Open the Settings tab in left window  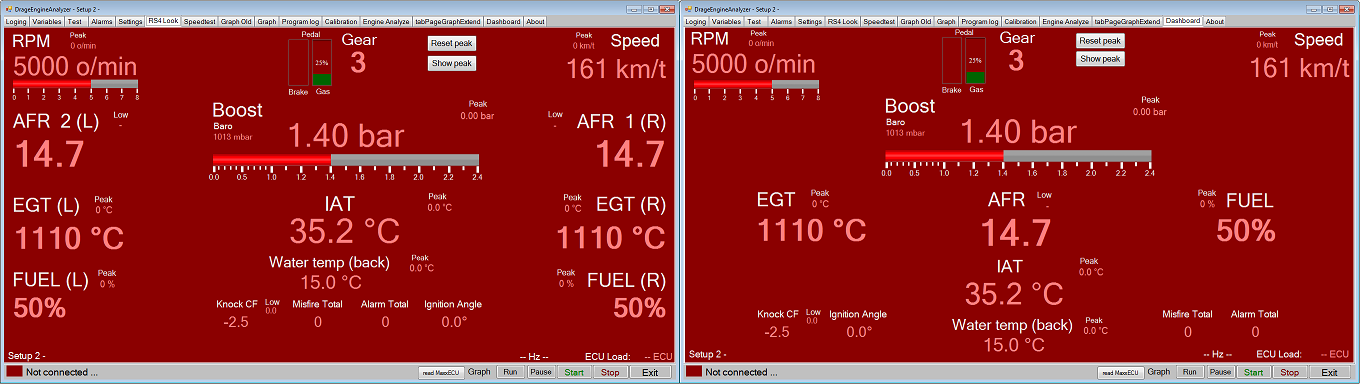[x=130, y=21]
